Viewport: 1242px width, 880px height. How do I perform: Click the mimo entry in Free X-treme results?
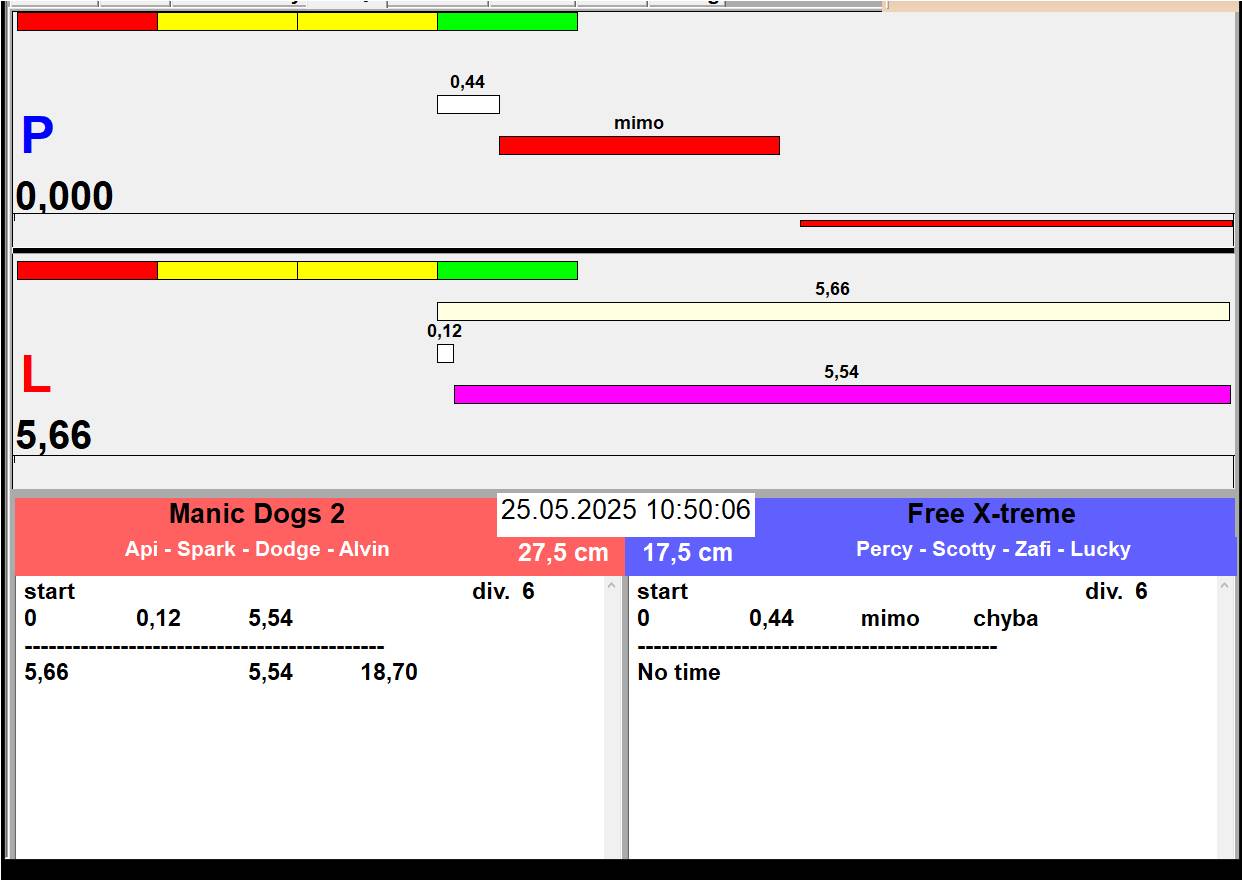coord(890,619)
